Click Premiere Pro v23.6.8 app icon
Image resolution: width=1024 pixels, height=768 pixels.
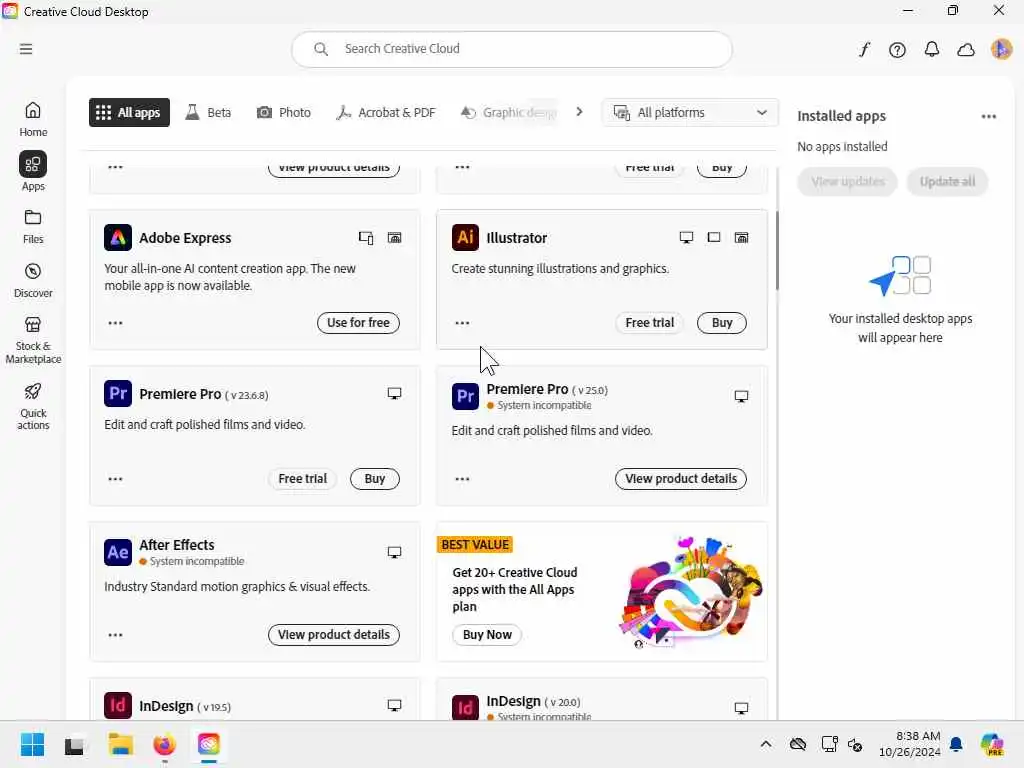(118, 394)
